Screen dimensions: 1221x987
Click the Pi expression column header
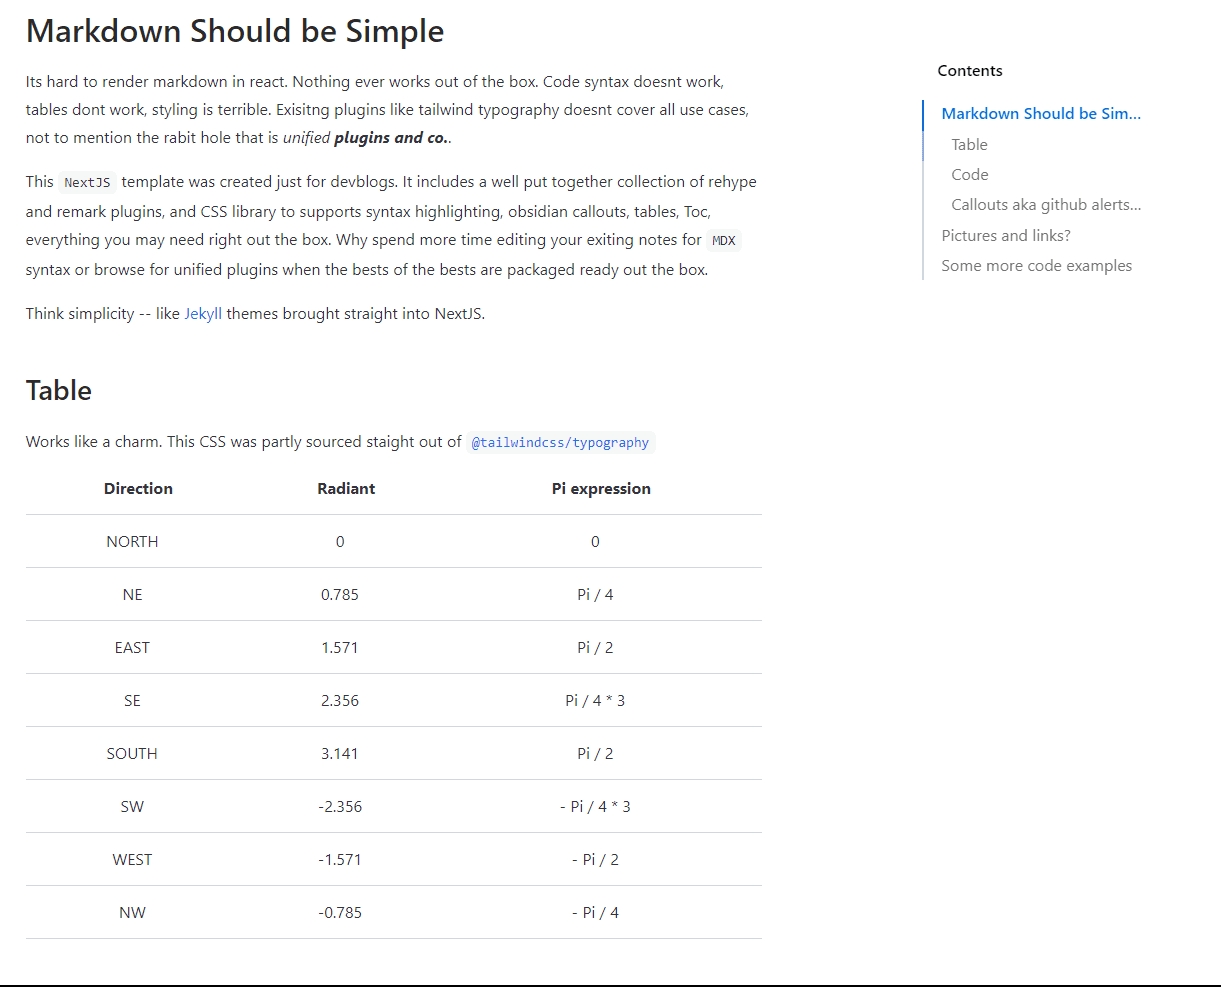tap(601, 488)
